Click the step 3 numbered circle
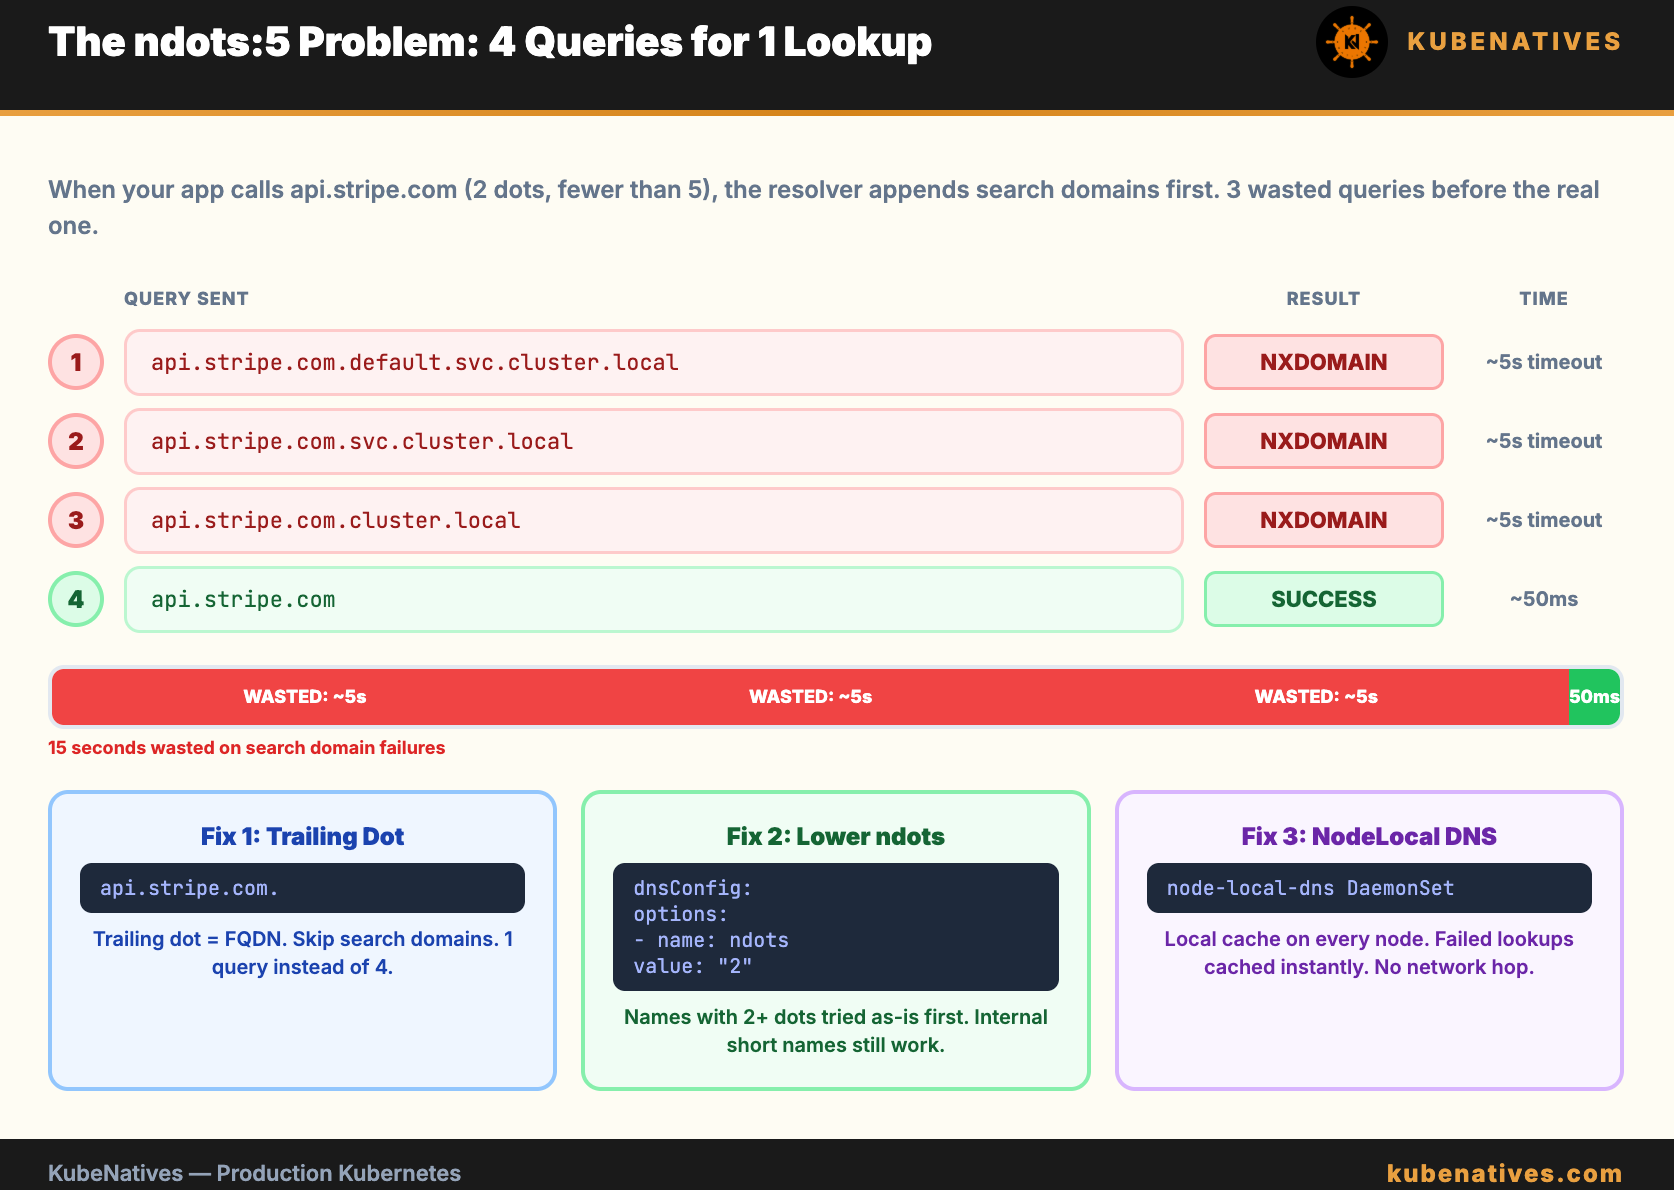 pyautogui.click(x=76, y=520)
